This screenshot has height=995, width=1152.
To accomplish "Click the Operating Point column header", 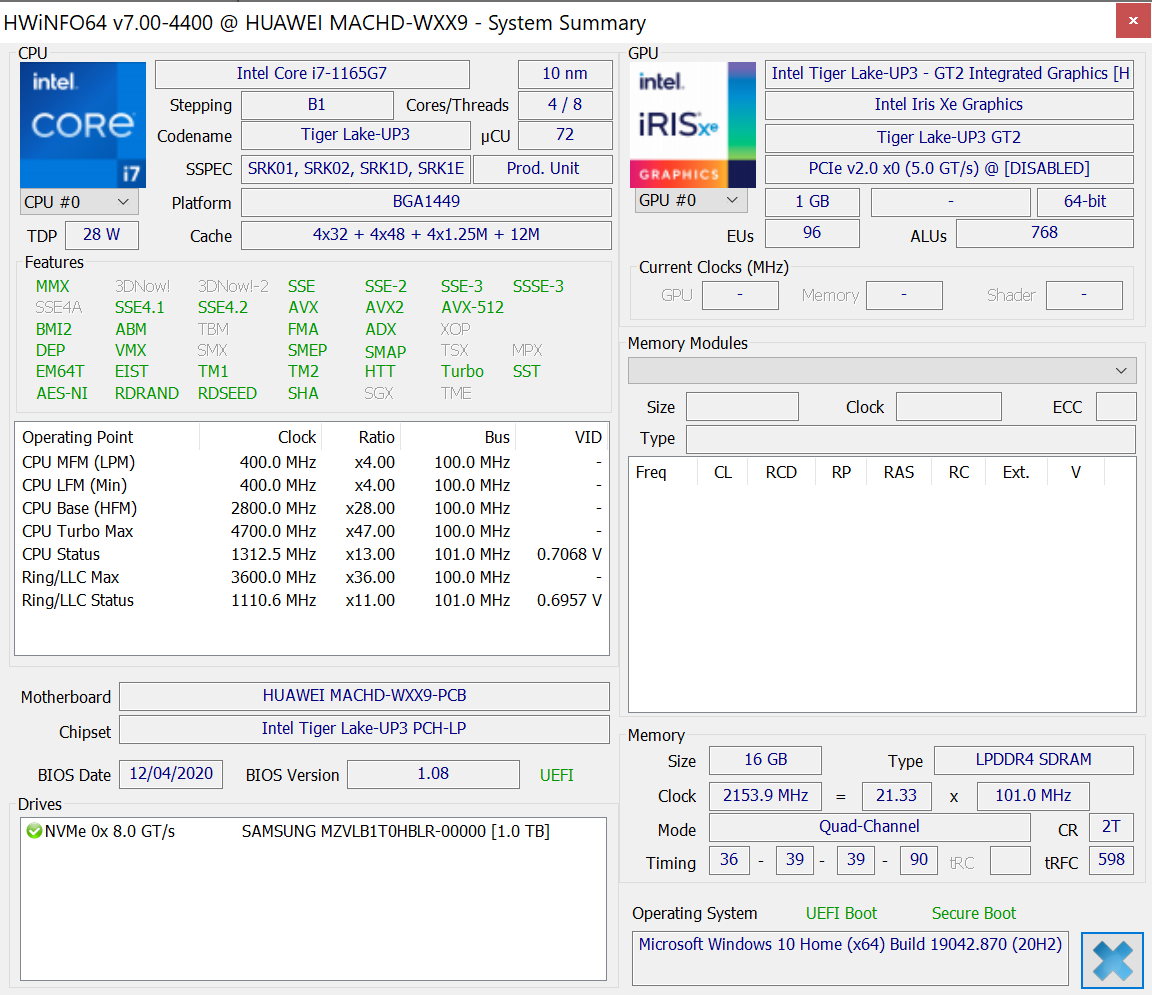I will pos(107,437).
